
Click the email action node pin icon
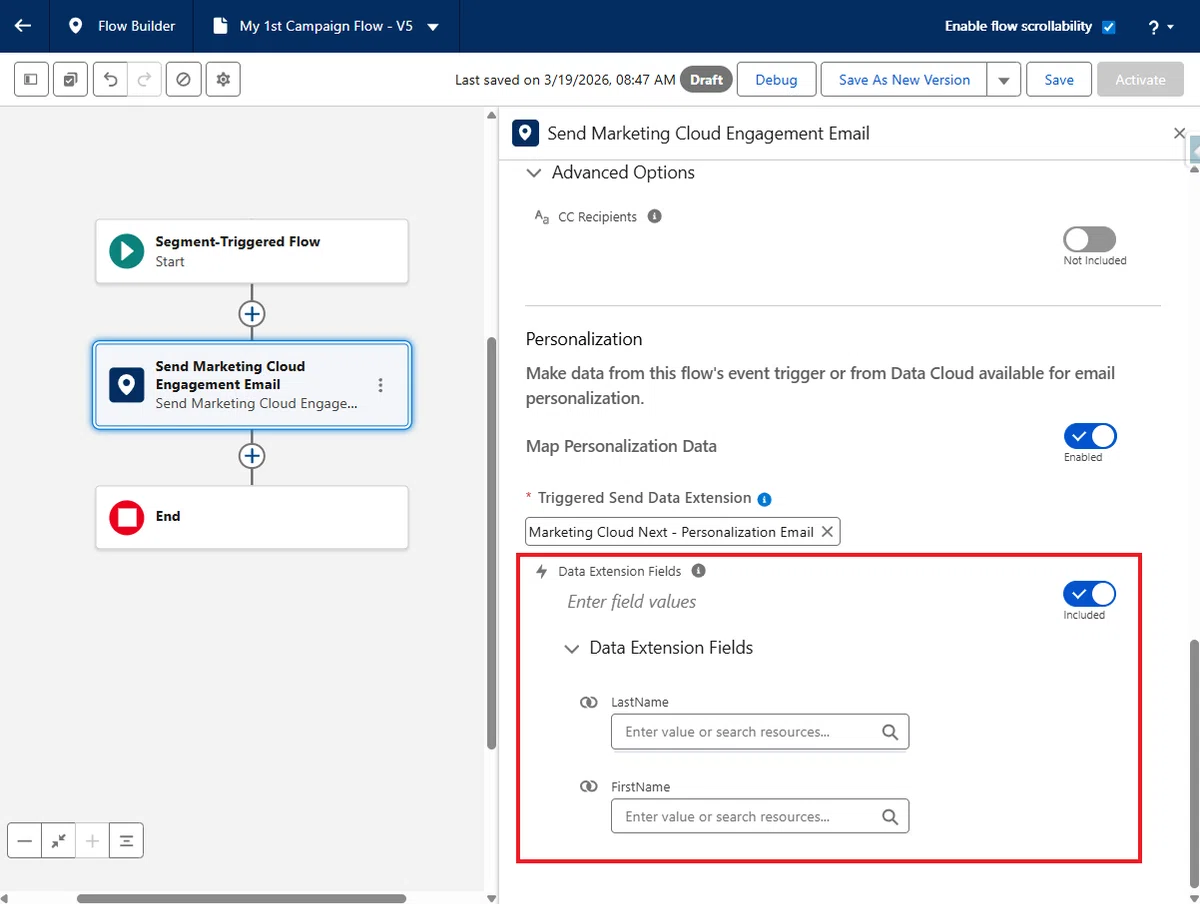126,385
